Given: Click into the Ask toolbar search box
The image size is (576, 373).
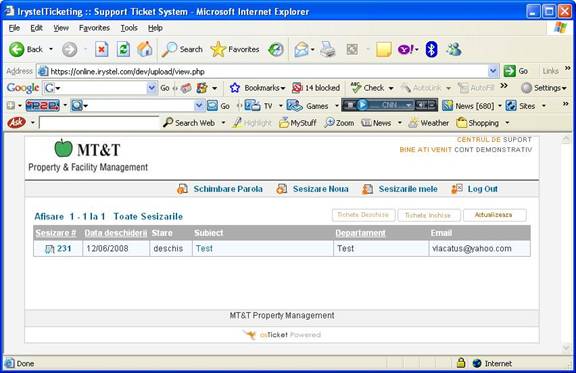Looking at the screenshot, I should pos(99,123).
